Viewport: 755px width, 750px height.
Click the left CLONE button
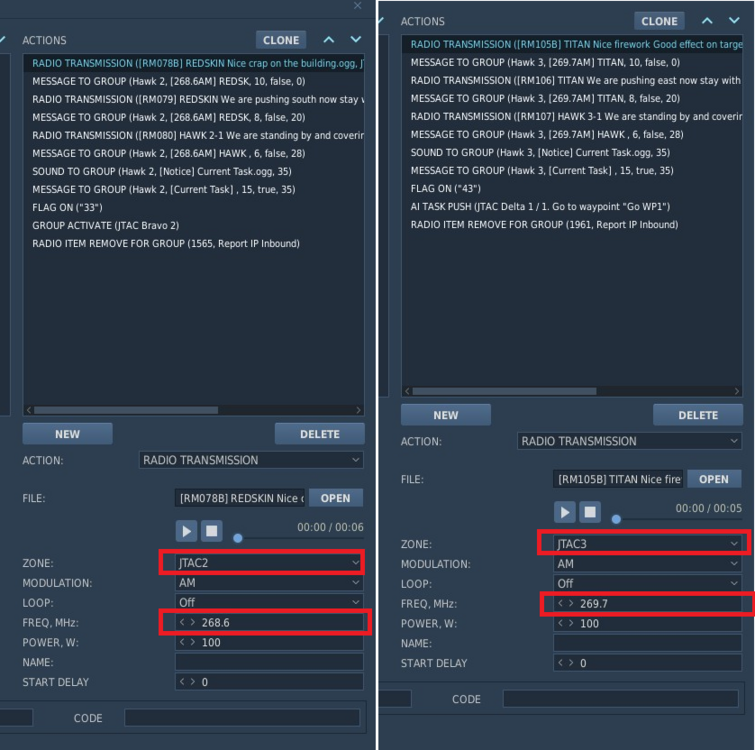(281, 40)
